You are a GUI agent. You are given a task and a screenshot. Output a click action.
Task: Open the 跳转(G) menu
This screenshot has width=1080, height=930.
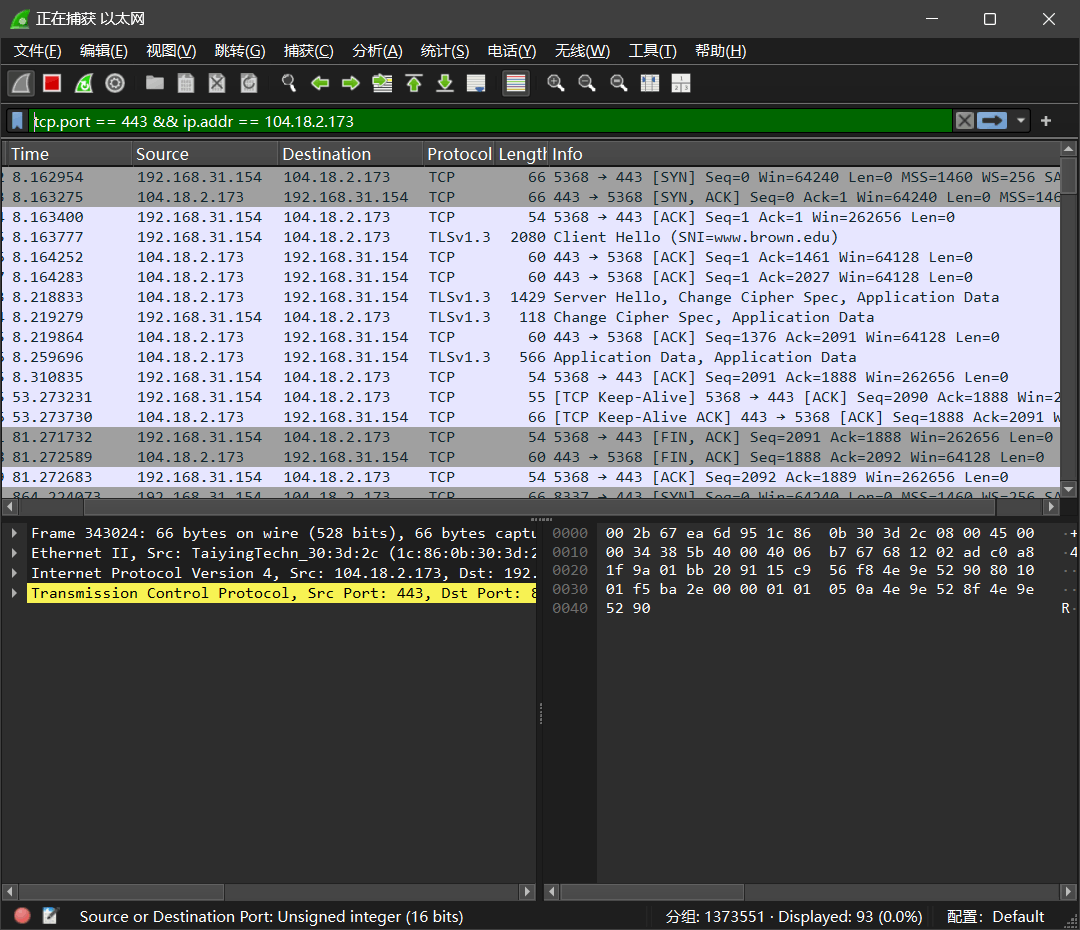click(240, 51)
